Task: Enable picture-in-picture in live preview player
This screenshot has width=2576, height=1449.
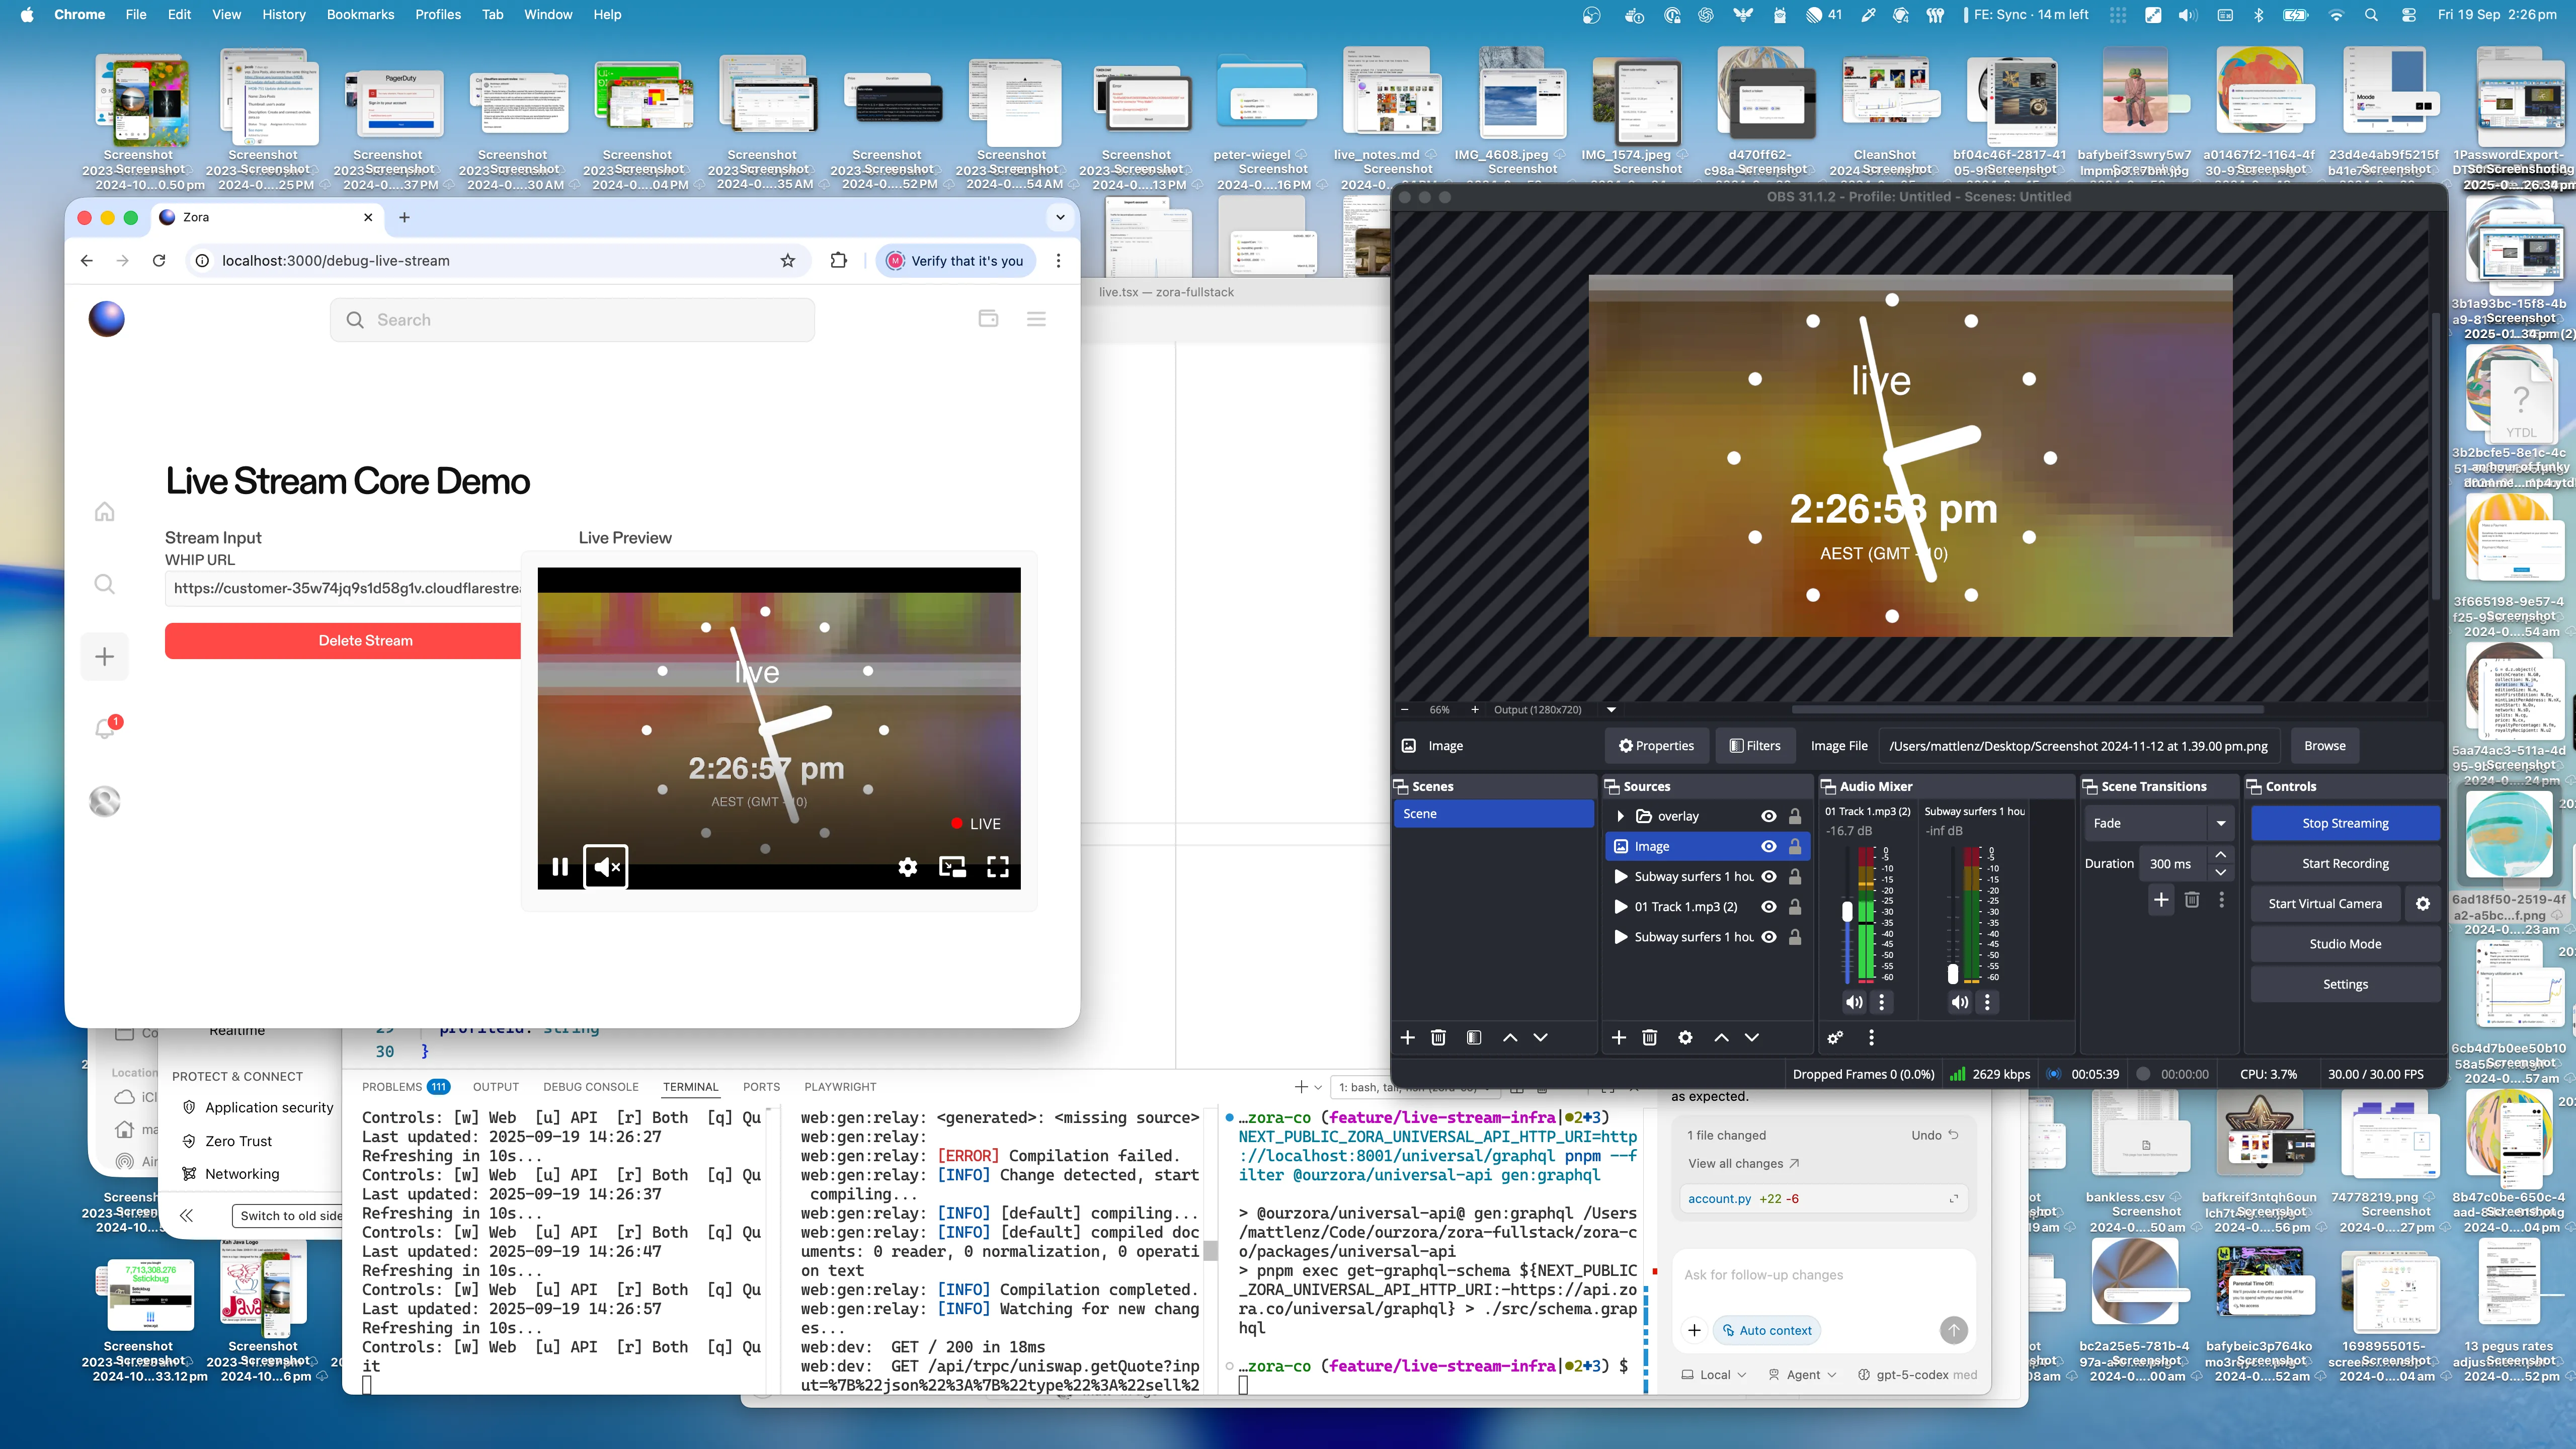Action: [x=952, y=866]
